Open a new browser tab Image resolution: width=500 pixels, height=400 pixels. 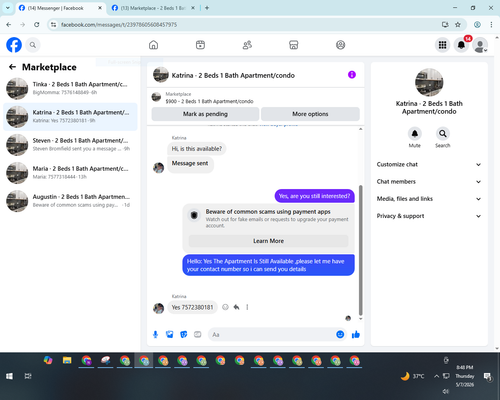pyautogui.click(x=207, y=8)
